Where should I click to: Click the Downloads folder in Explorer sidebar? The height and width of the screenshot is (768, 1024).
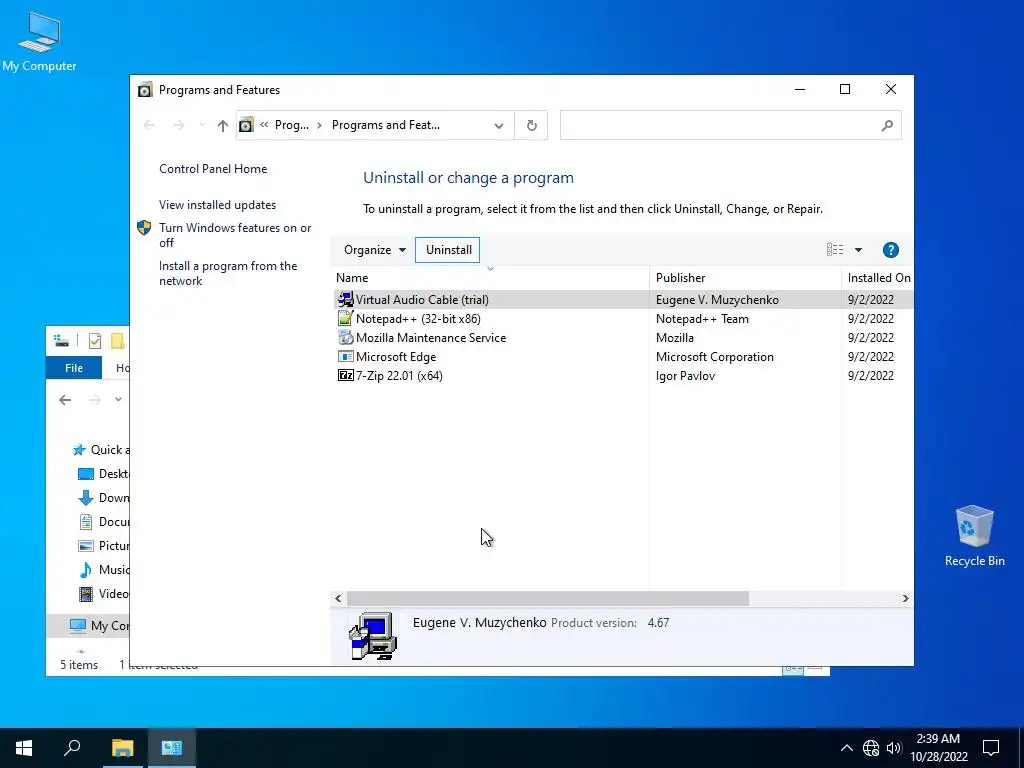pyautogui.click(x=103, y=498)
